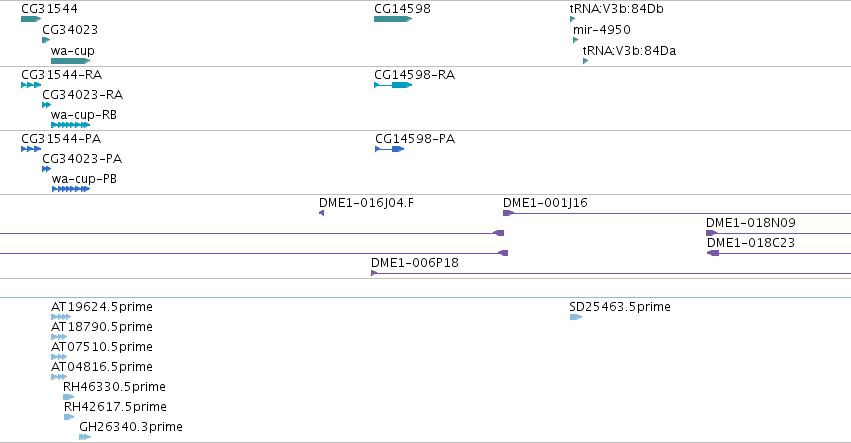This screenshot has width=851, height=443.
Task: Select the CG14598 gene glyph bar
Action: (x=393, y=19)
